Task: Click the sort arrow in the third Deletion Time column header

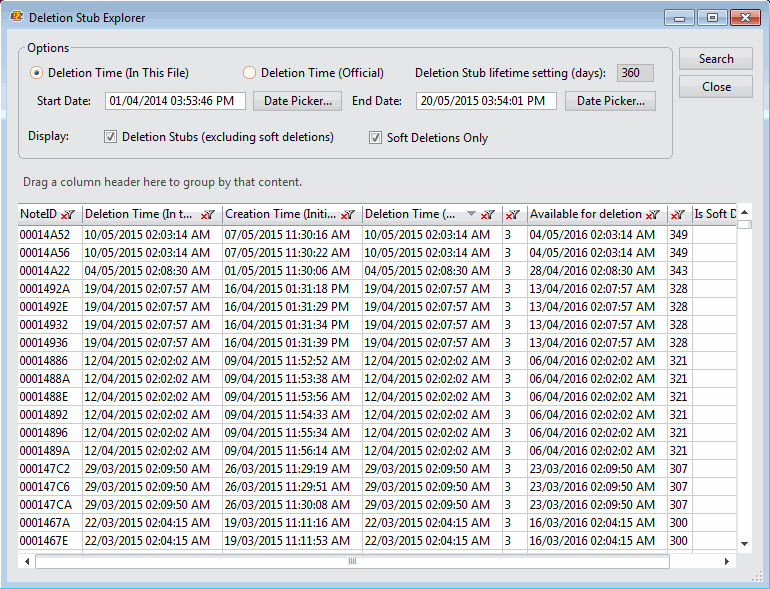Action: point(471,215)
